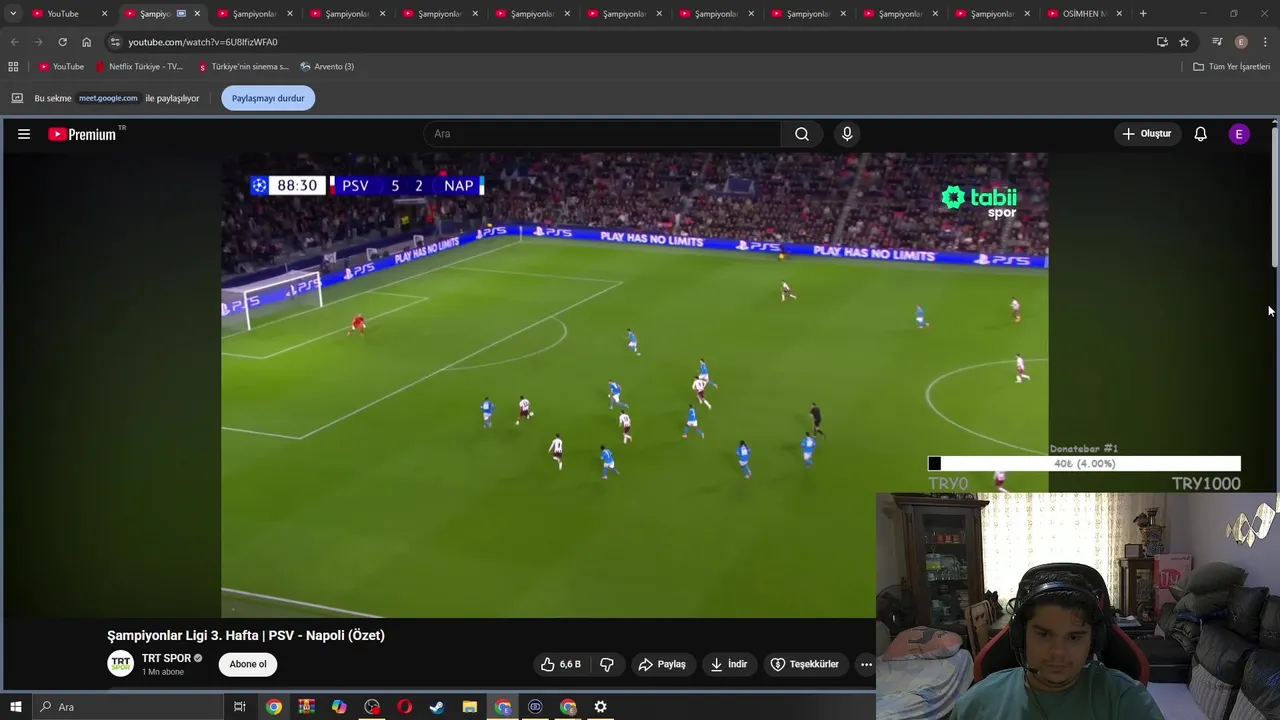Open Steam from the taskbar
Viewport: 1280px width, 720px height.
point(437,707)
